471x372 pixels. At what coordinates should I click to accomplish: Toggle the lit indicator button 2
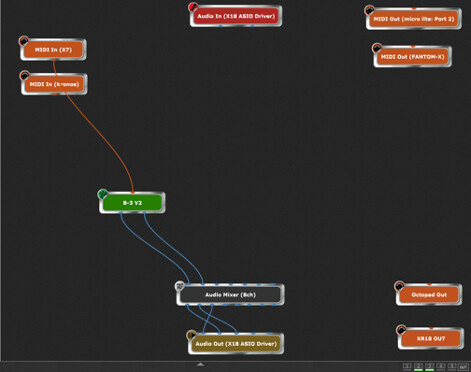[418, 367]
